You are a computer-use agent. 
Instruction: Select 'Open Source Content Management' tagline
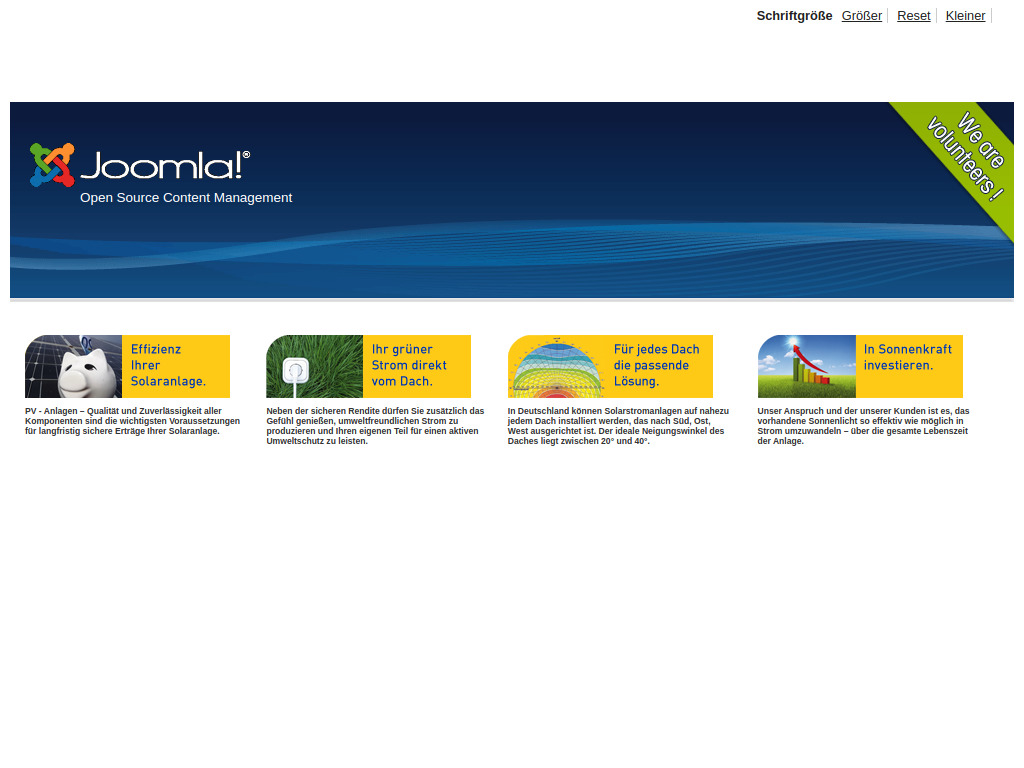[x=186, y=198]
